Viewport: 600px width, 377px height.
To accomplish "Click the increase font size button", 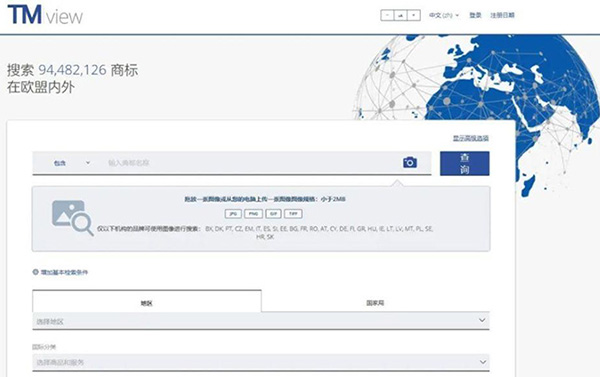I will 414,15.
